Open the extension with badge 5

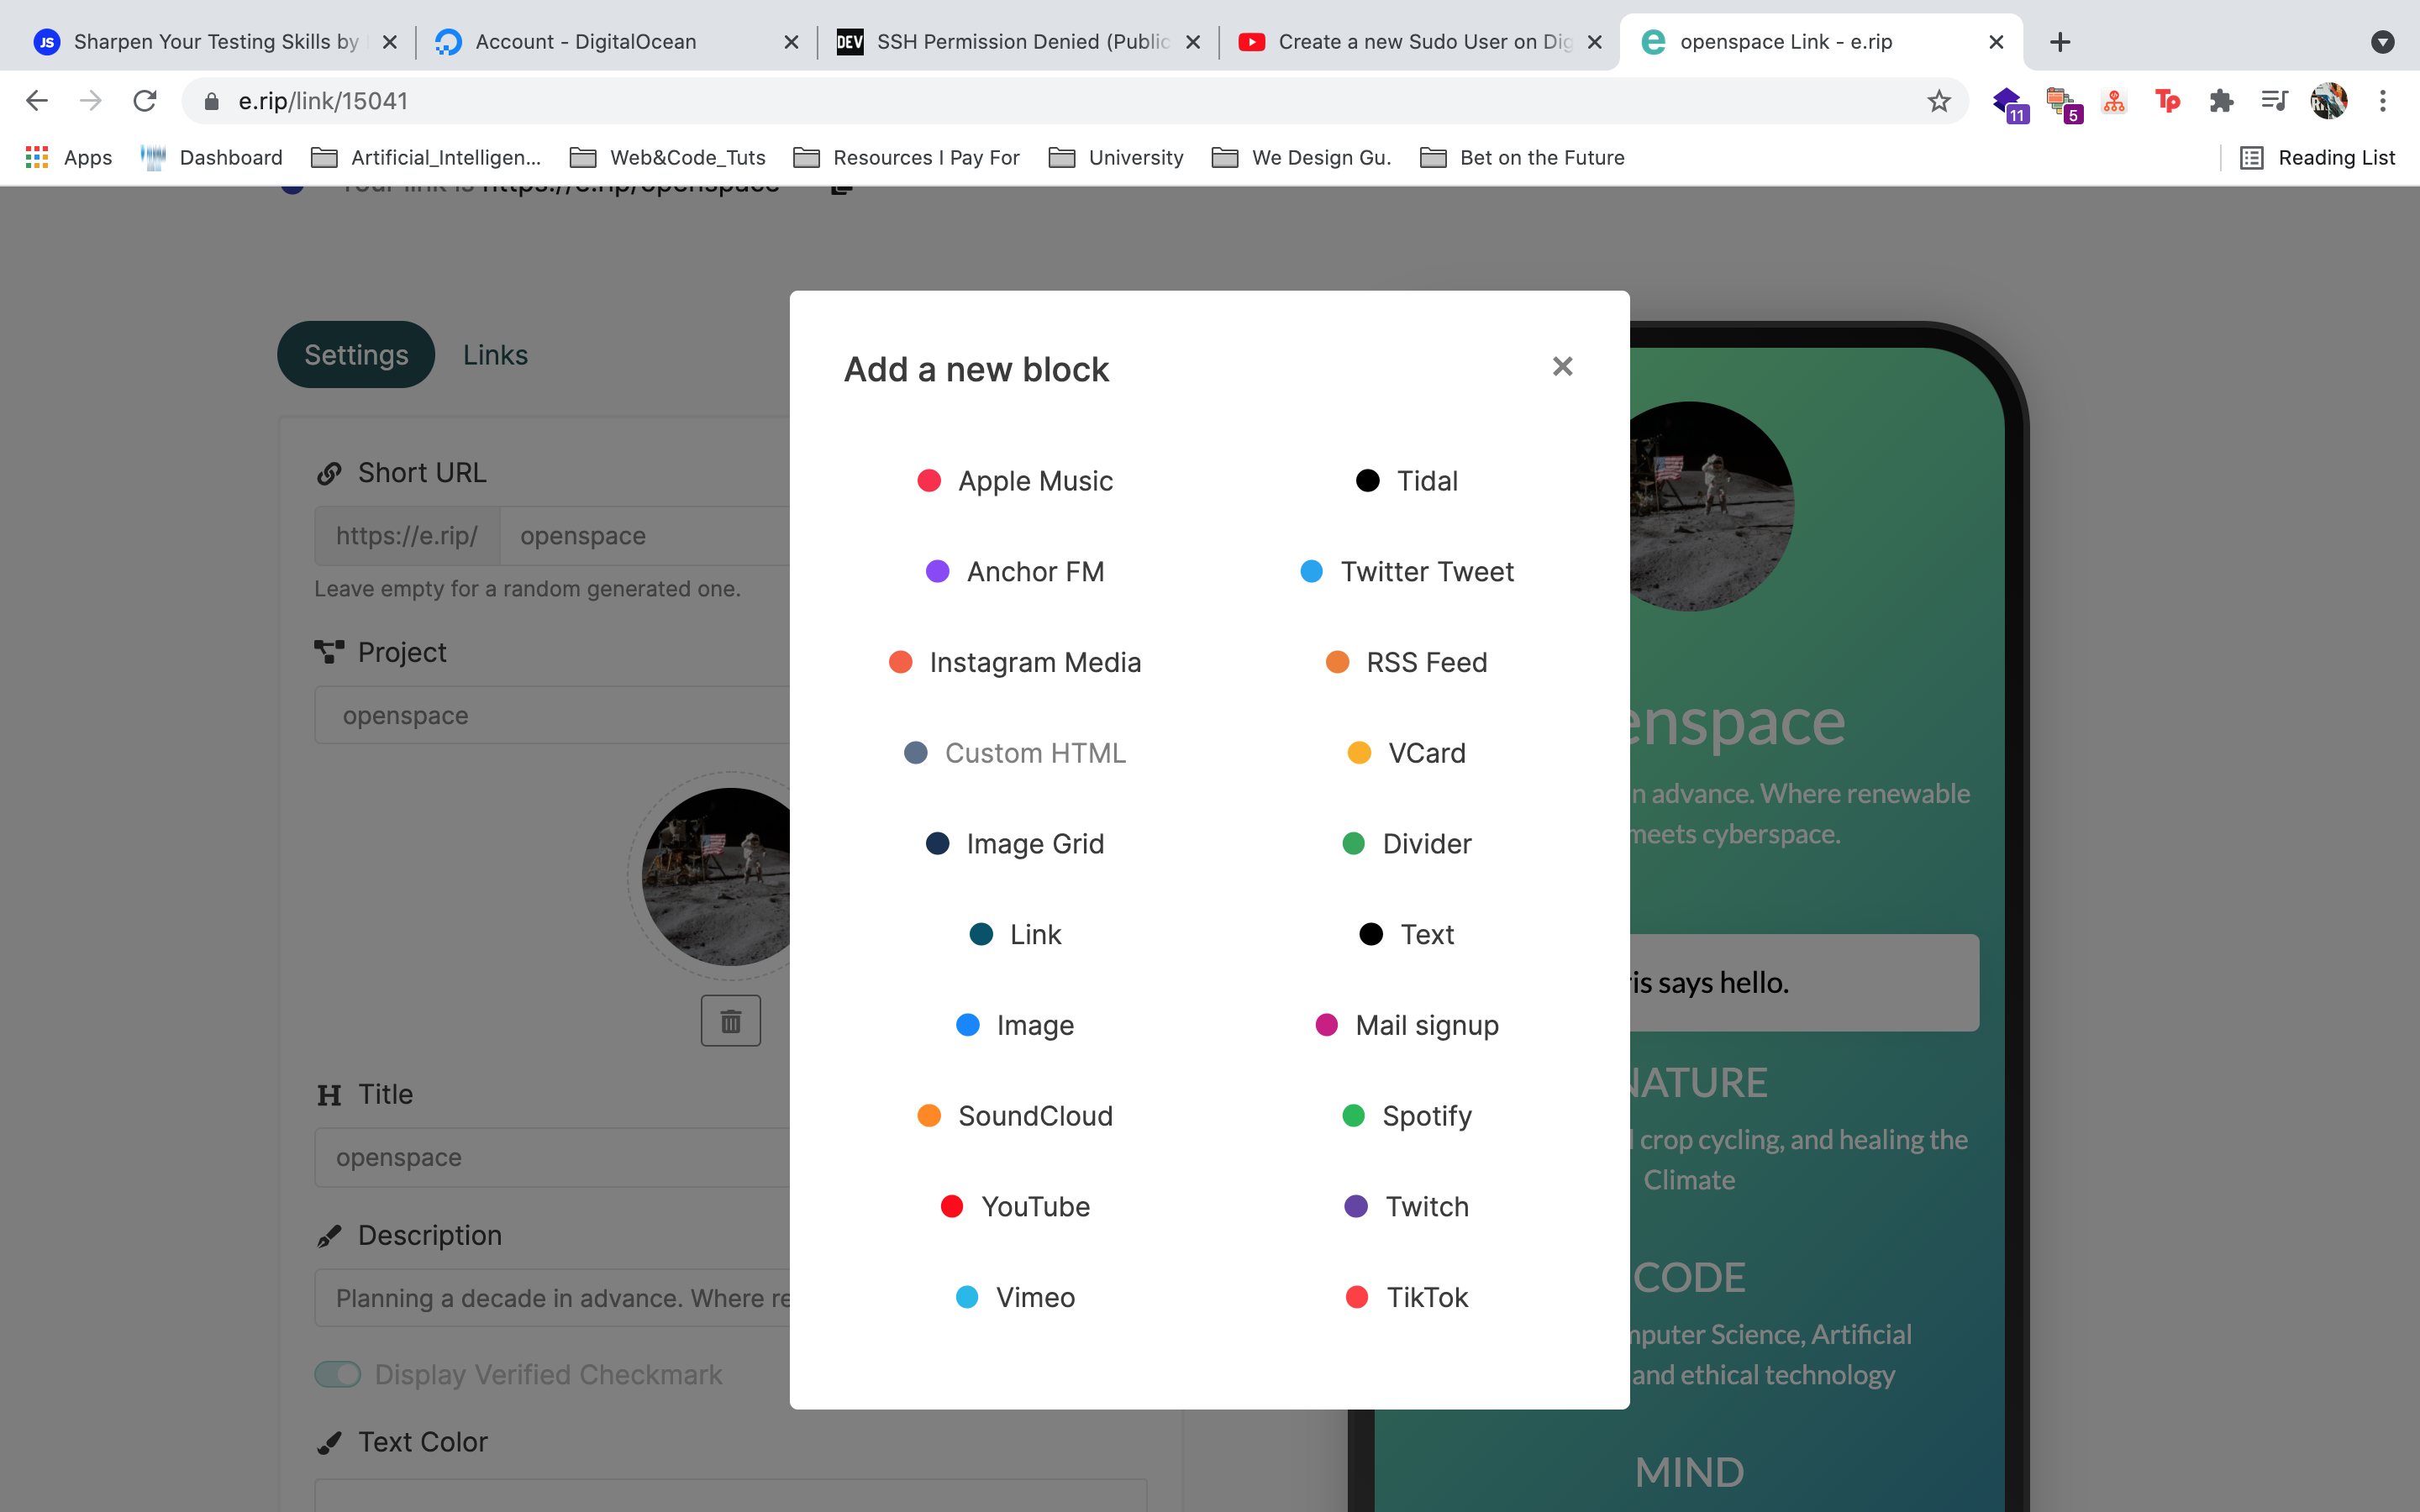click(x=2064, y=103)
